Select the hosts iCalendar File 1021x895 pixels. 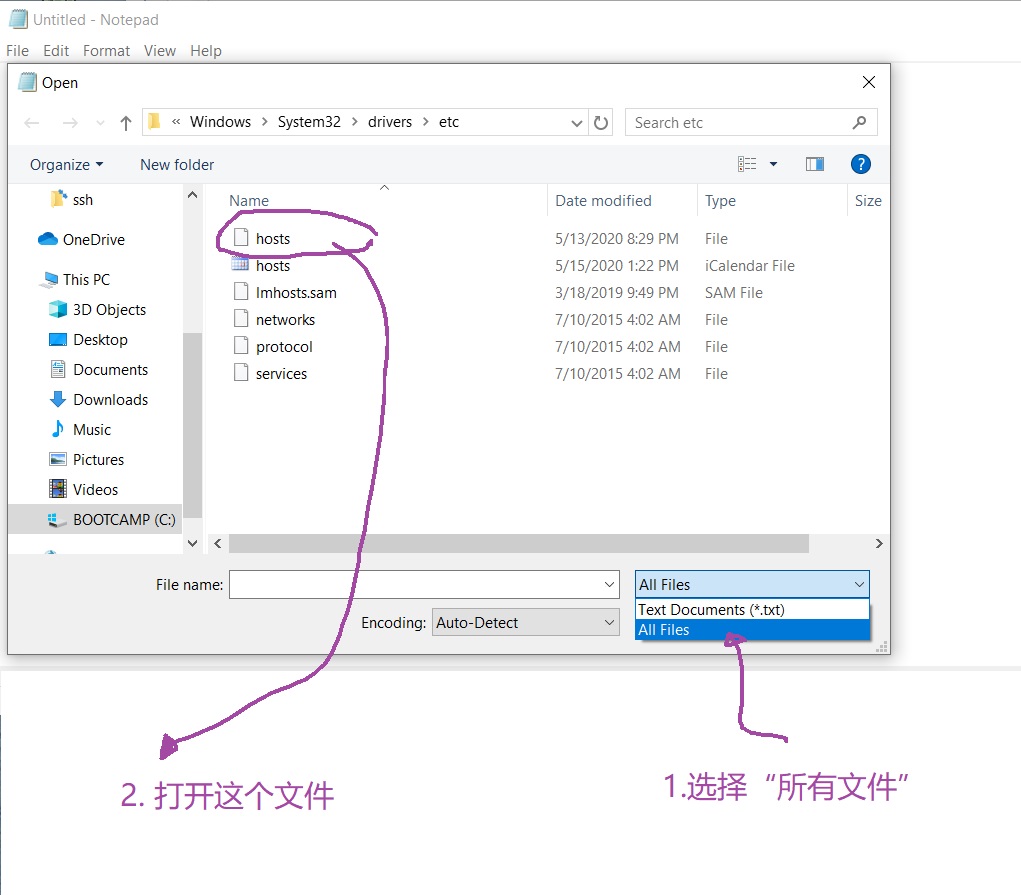pyautogui.click(x=272, y=266)
